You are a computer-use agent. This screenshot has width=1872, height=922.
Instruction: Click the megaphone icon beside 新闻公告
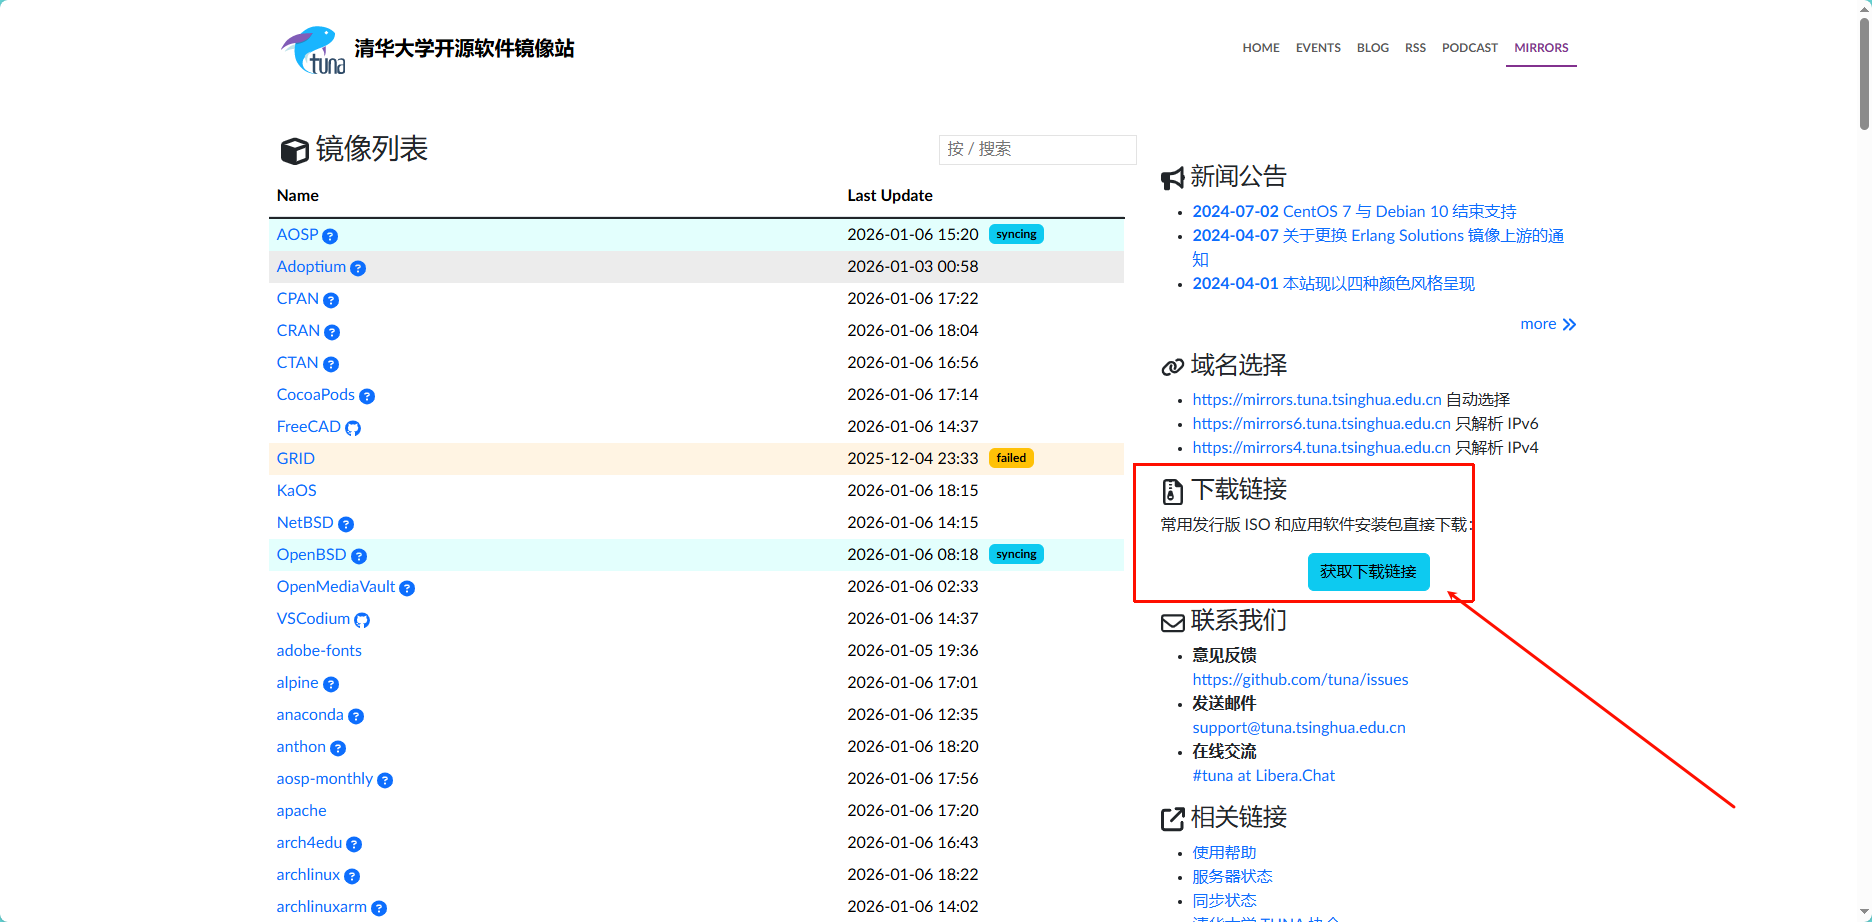(1171, 177)
